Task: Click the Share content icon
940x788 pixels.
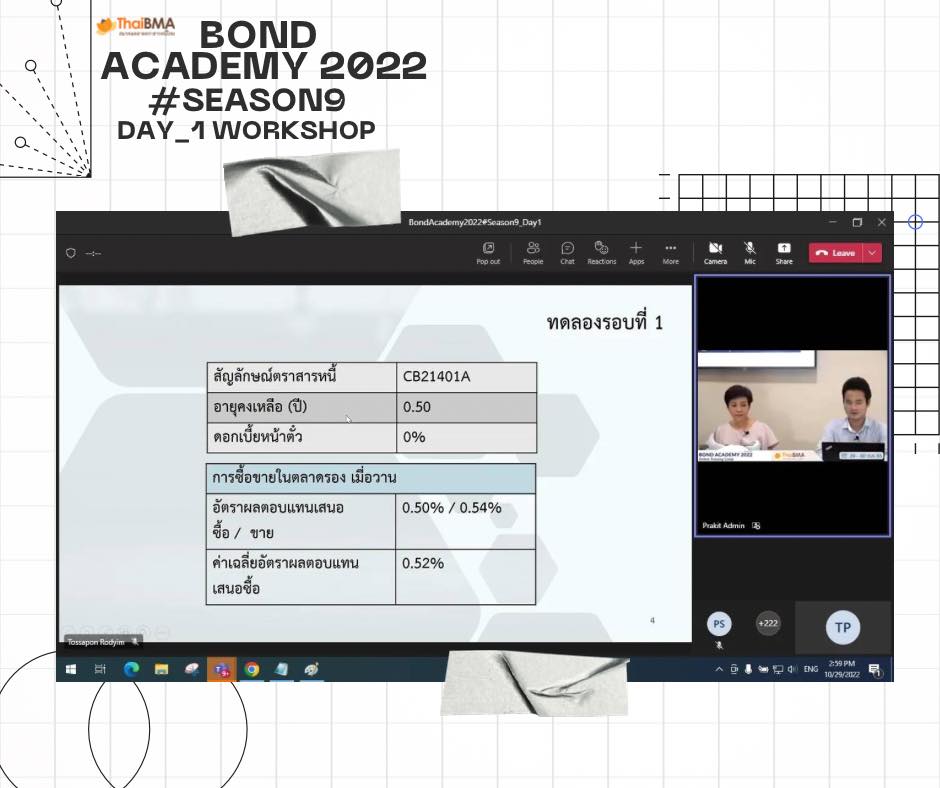Action: tap(784, 252)
